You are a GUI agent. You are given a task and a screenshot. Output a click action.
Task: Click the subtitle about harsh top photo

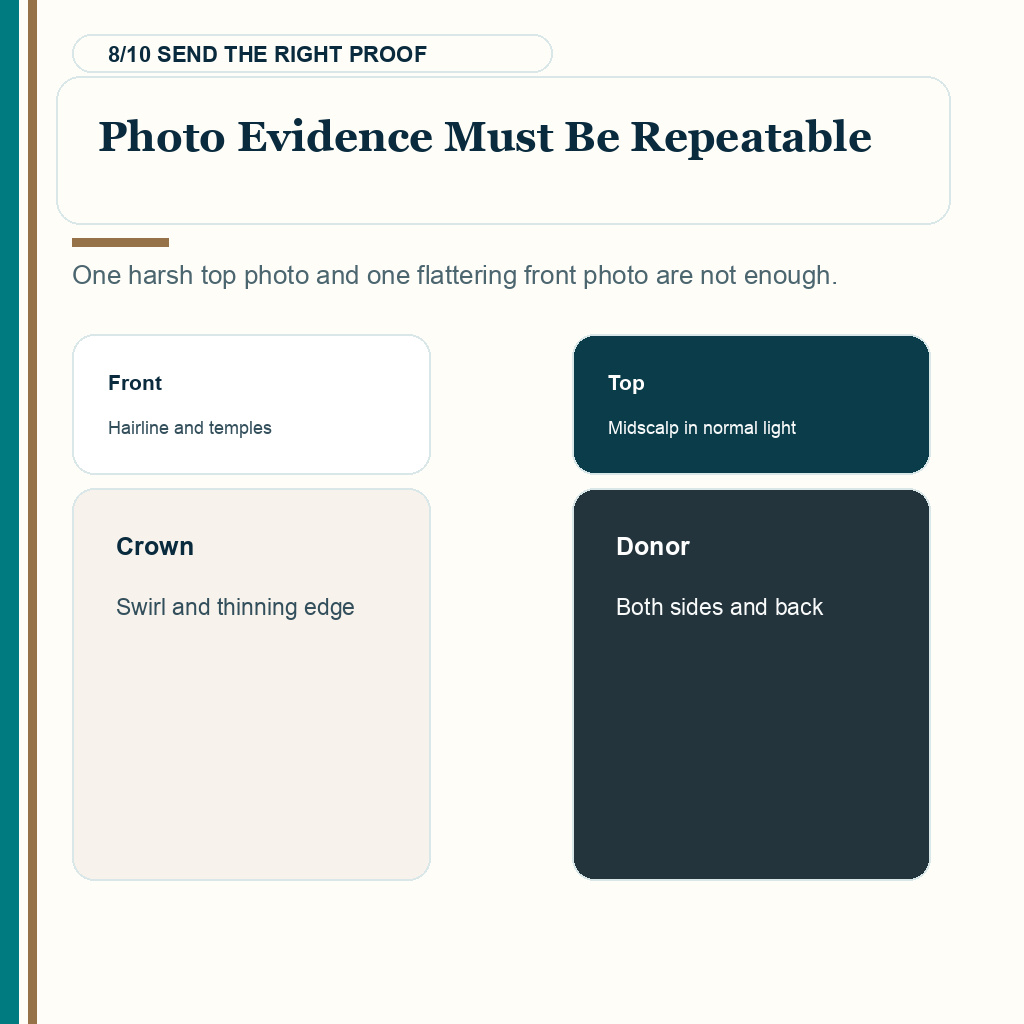[455, 276]
